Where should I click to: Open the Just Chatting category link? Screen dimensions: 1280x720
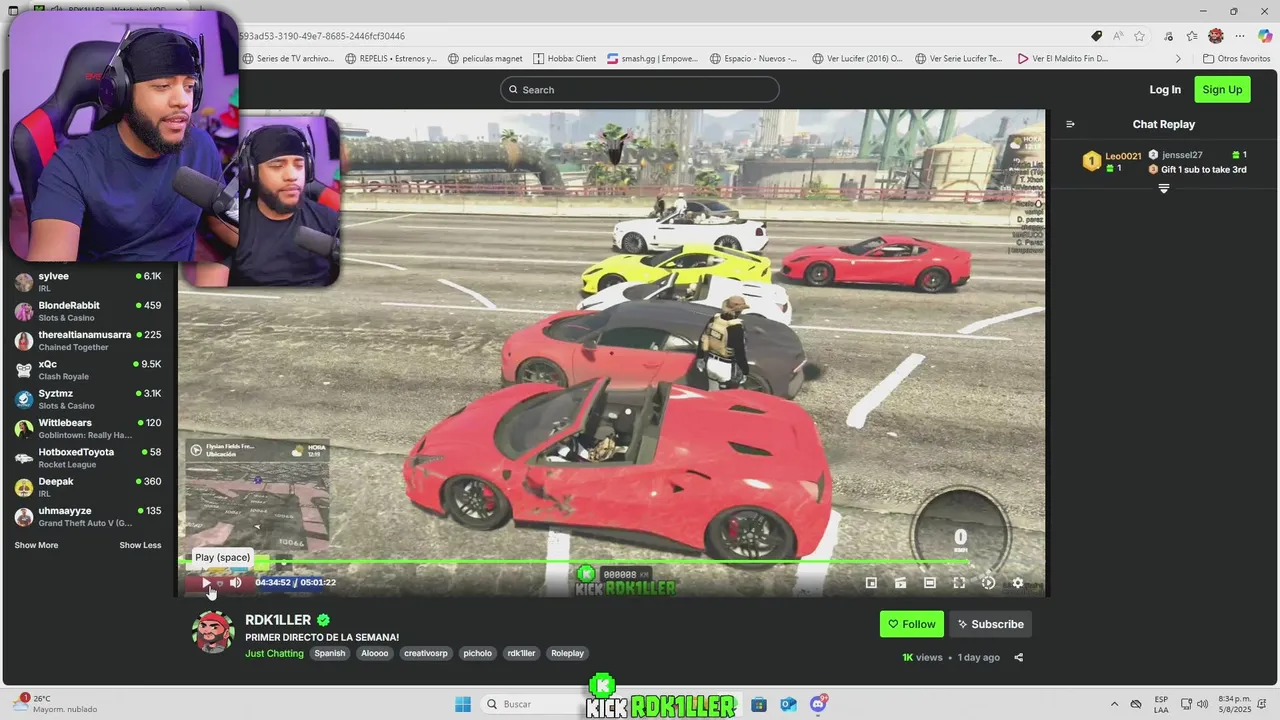click(x=274, y=653)
